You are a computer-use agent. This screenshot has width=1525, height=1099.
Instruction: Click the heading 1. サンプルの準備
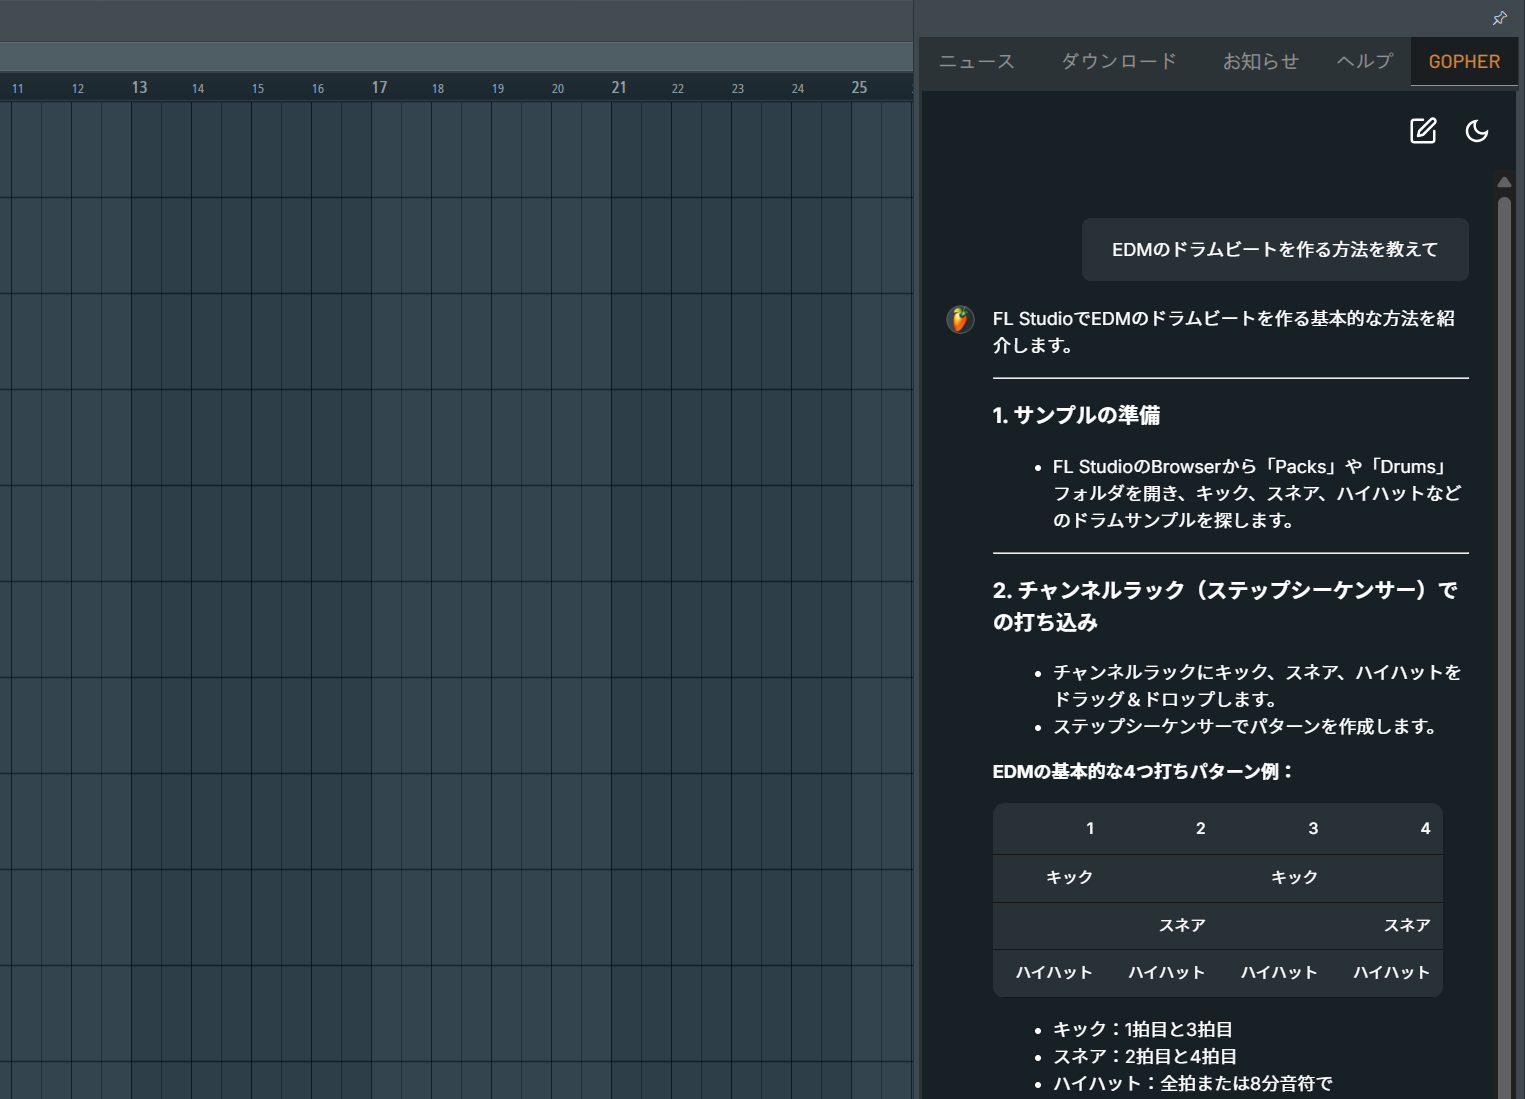(1076, 415)
